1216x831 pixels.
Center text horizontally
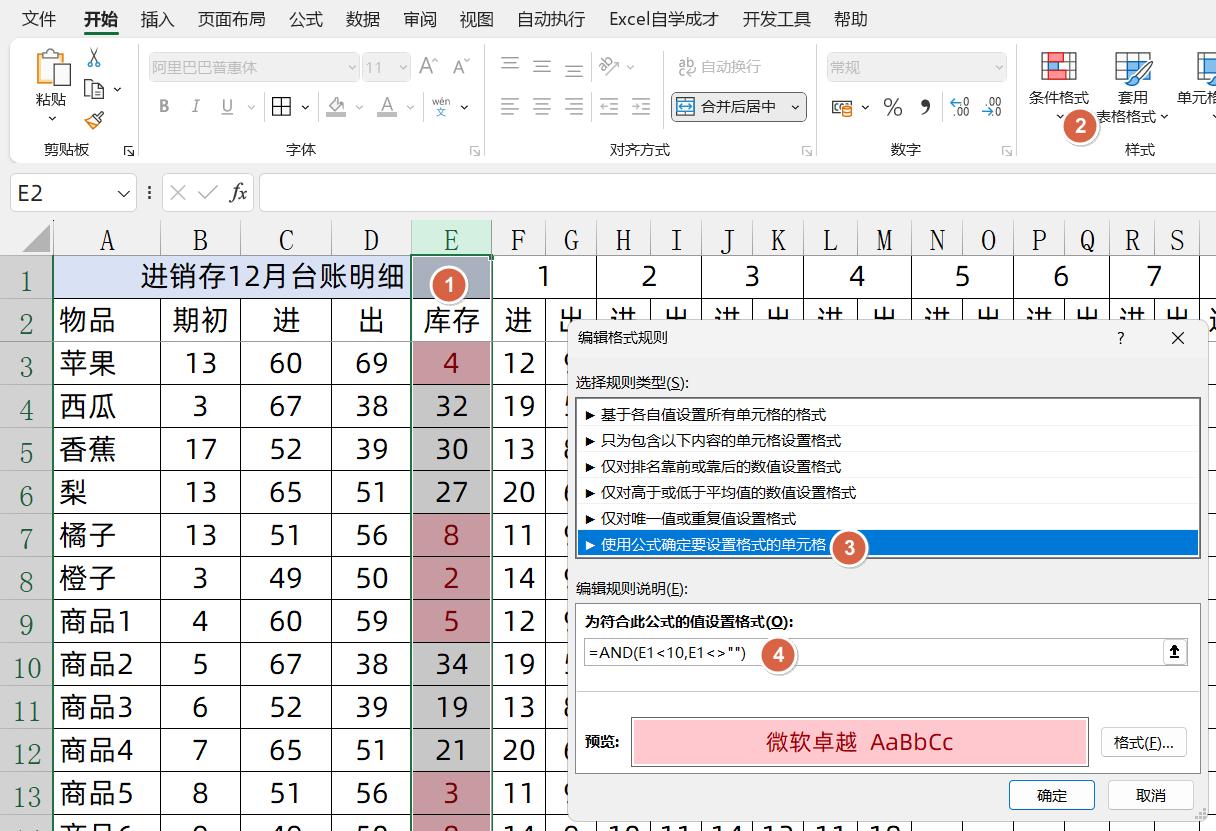pyautogui.click(x=542, y=106)
